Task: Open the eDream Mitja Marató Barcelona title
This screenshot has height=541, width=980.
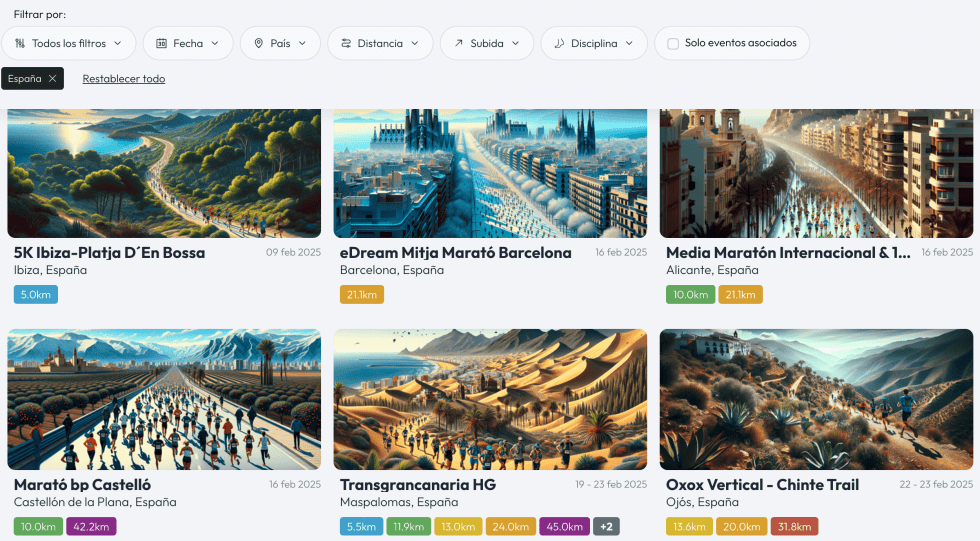Action: (x=456, y=253)
